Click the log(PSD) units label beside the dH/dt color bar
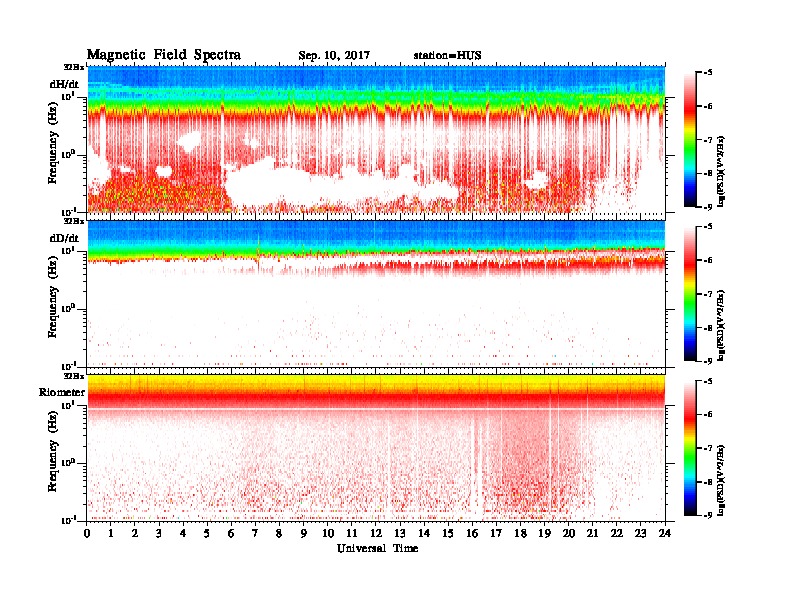Viewport: 792px width, 612px height. pos(721,171)
